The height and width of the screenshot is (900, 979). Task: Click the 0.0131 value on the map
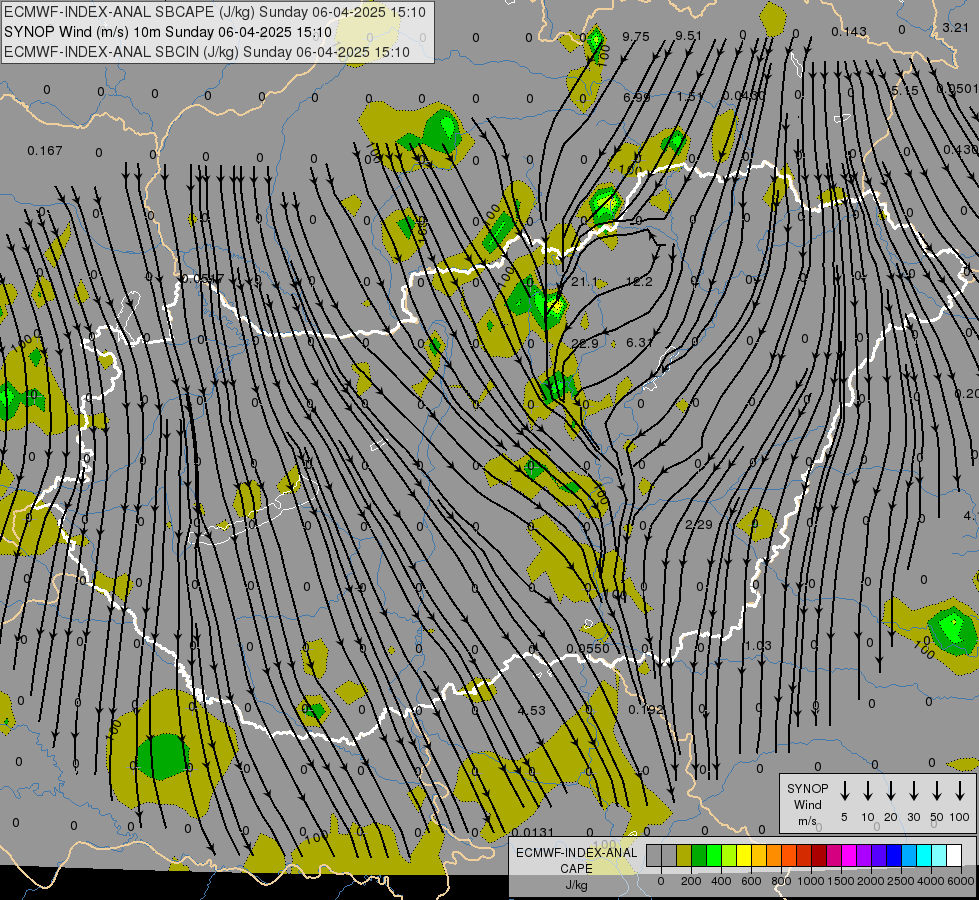(532, 832)
